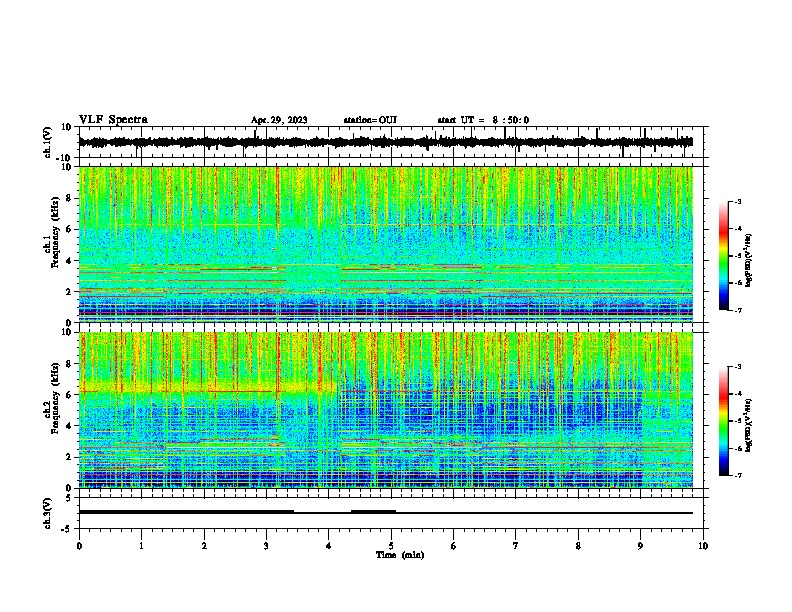Click the 4 kHz tick label on ch.2 frequency axis
This screenshot has width=792, height=612.
(69, 426)
